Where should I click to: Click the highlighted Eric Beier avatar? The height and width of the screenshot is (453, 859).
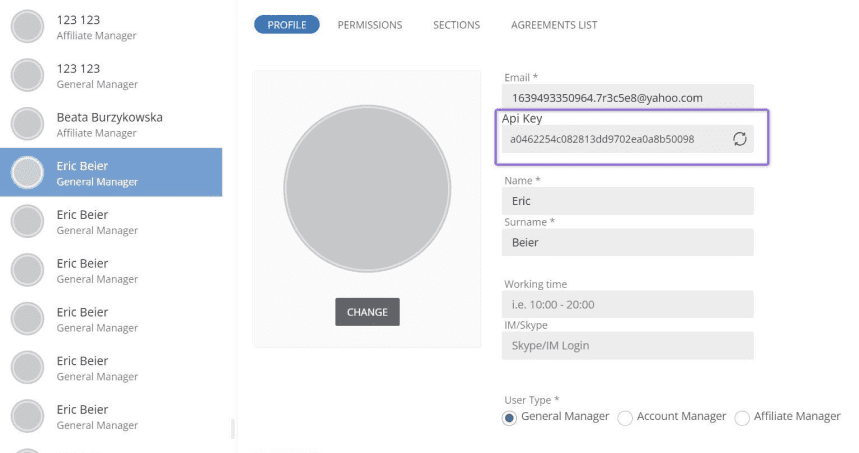27,173
